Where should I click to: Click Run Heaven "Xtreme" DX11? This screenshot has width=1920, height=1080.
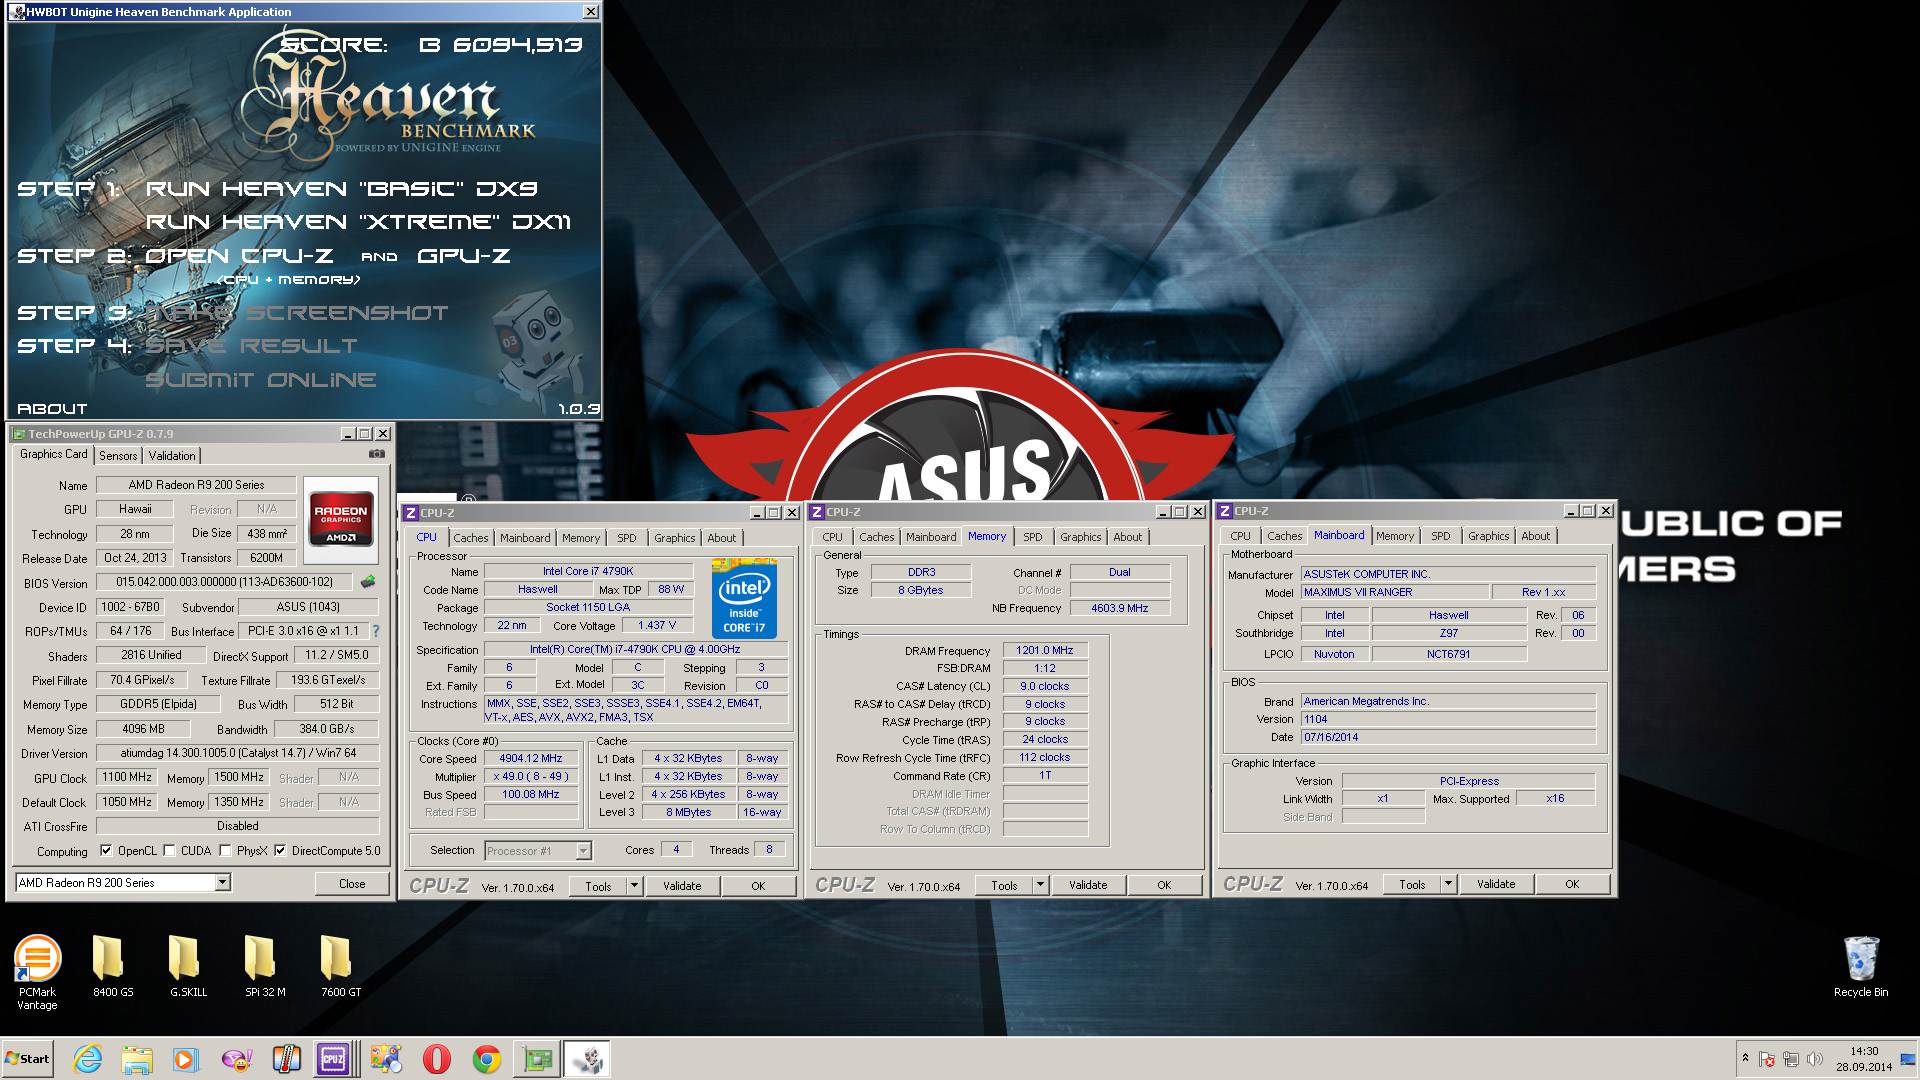[358, 222]
